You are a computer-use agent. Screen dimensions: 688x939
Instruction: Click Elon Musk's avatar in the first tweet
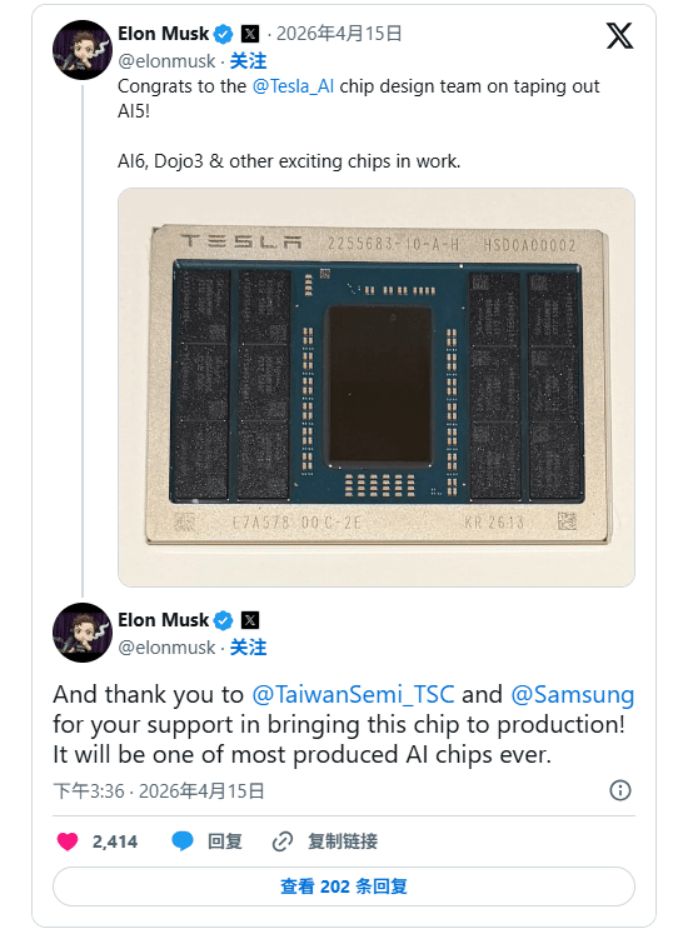(82, 49)
